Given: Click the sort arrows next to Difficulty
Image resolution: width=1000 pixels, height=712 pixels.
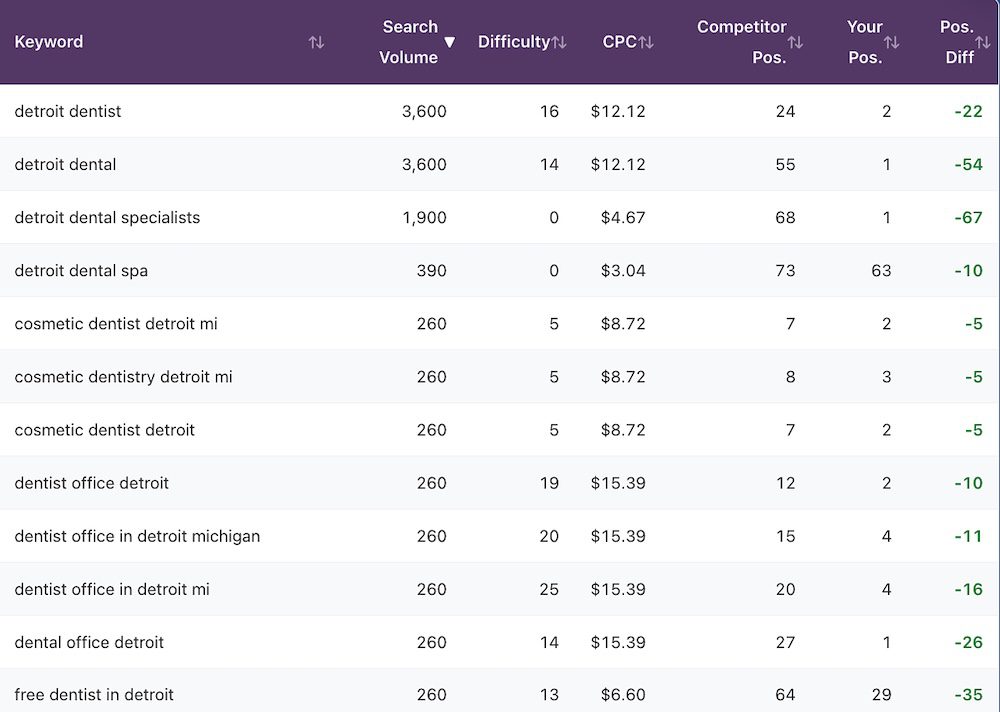Looking at the screenshot, I should pos(559,42).
